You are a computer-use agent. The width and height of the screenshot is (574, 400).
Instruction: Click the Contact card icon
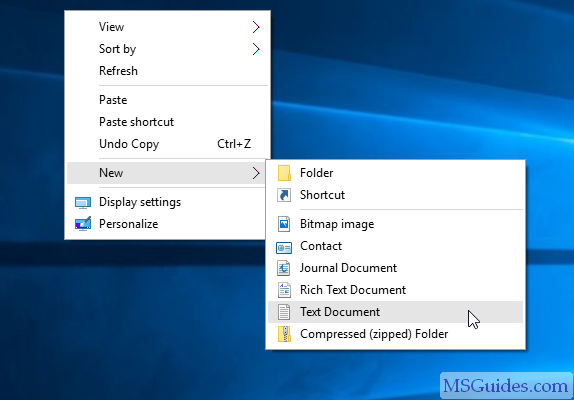tap(284, 248)
